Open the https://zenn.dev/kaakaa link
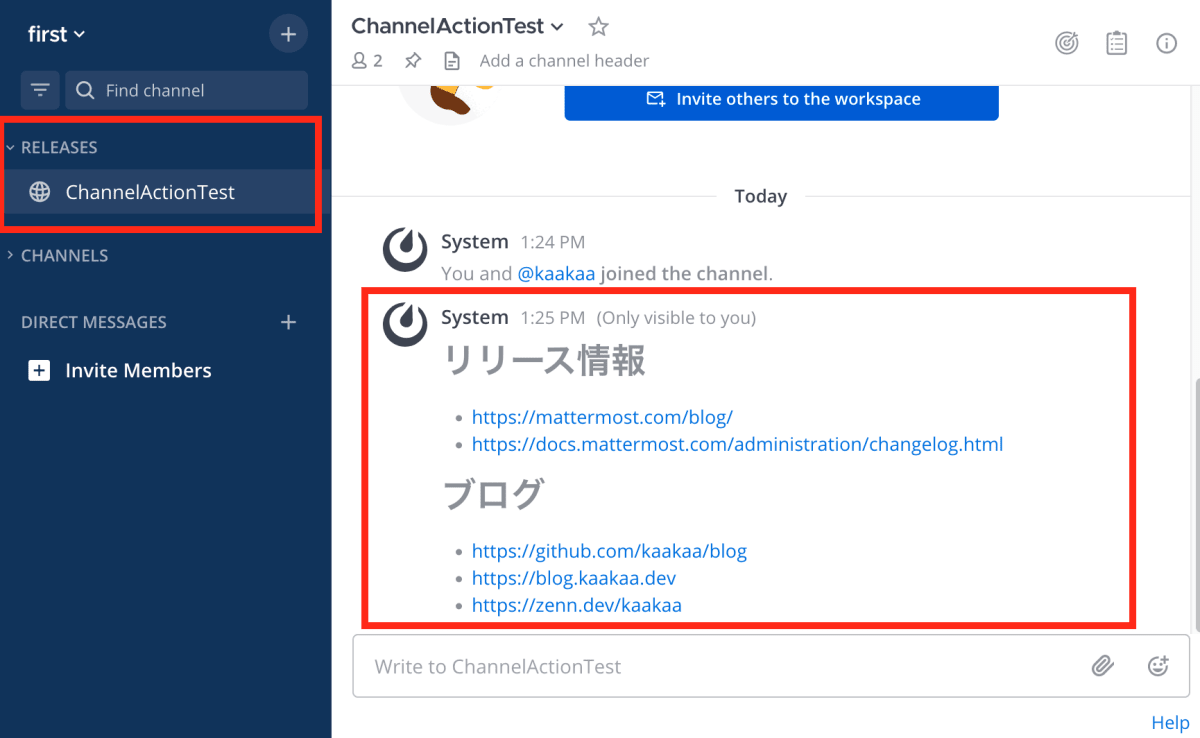Image resolution: width=1200 pixels, height=738 pixels. 577,605
